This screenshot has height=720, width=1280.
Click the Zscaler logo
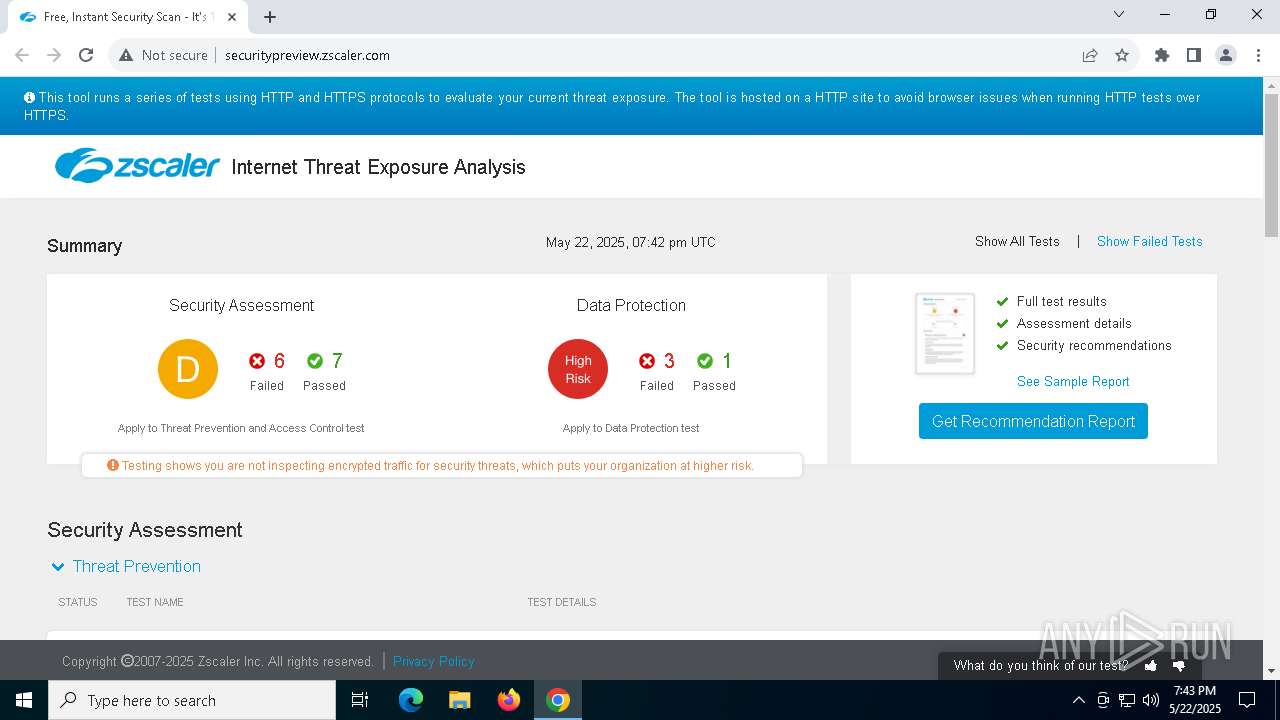click(137, 166)
